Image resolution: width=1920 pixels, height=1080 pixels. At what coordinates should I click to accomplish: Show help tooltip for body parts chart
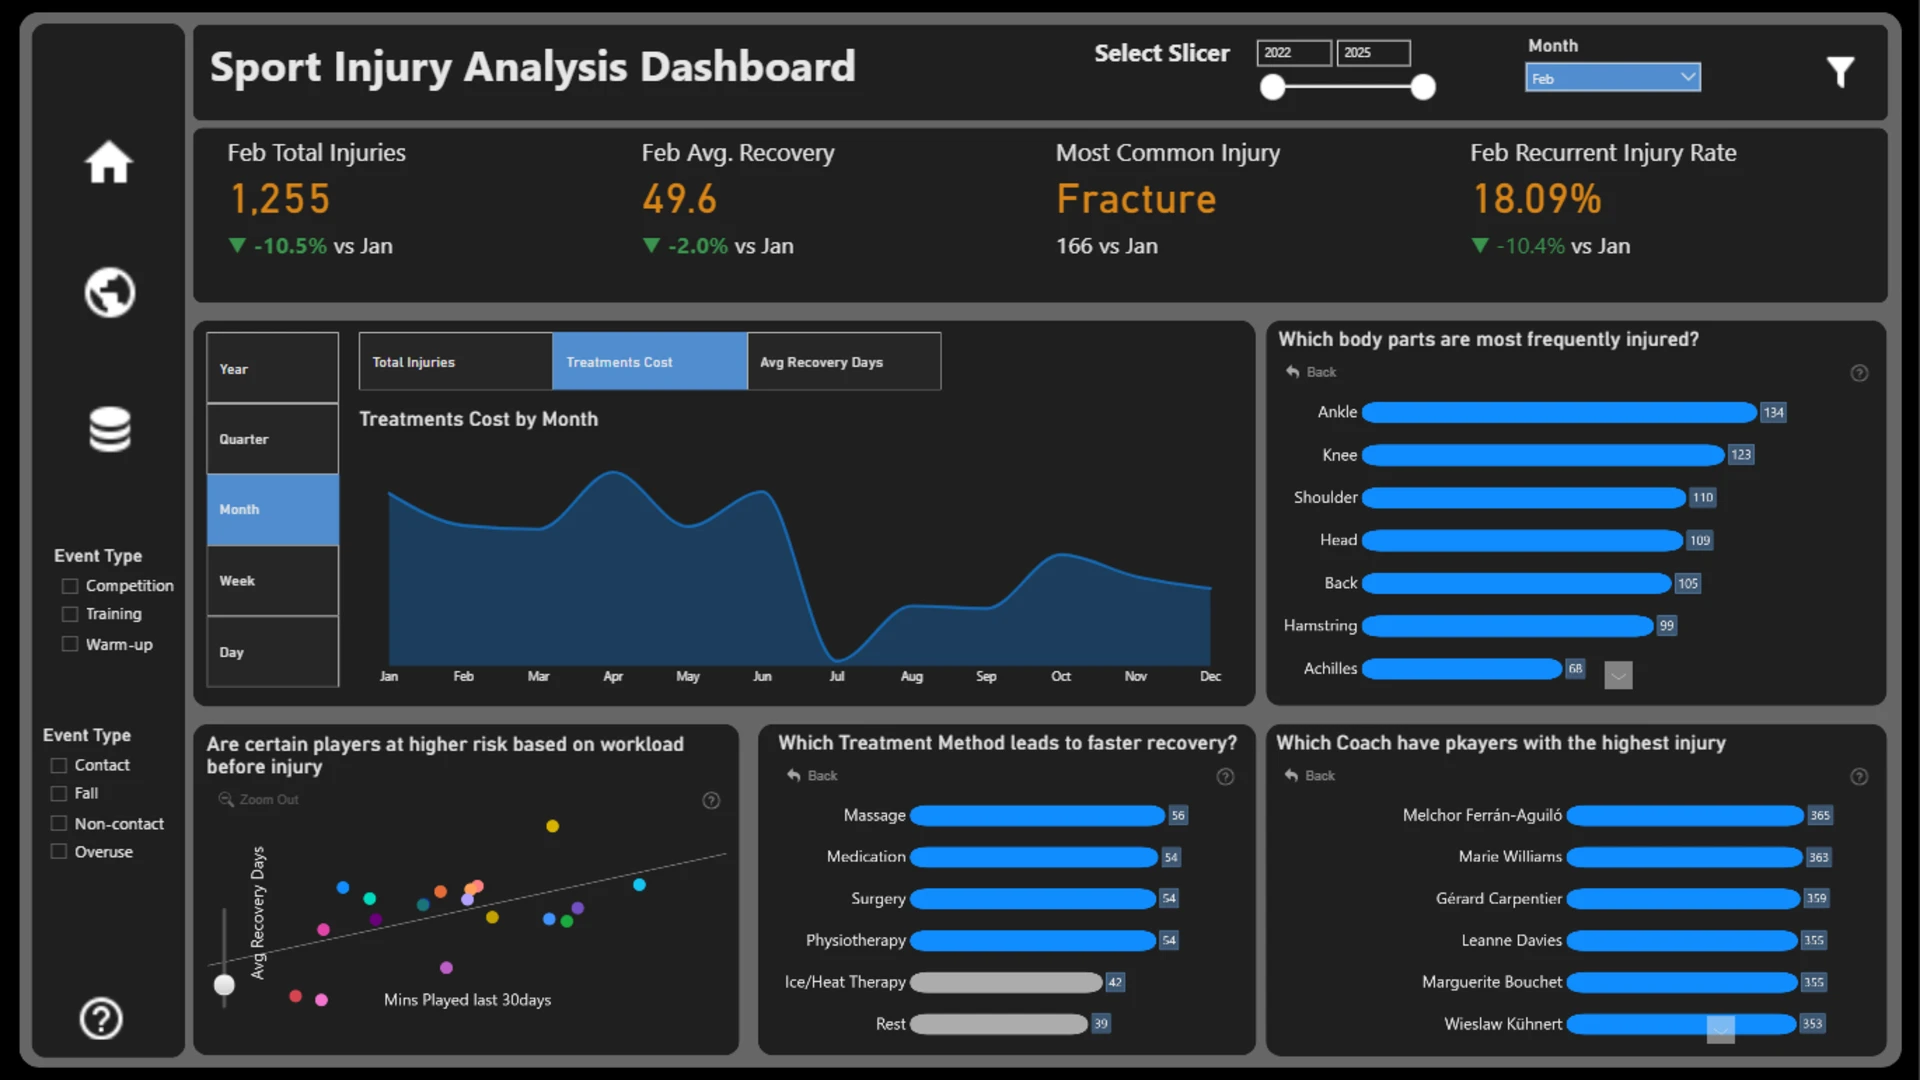tap(1859, 373)
